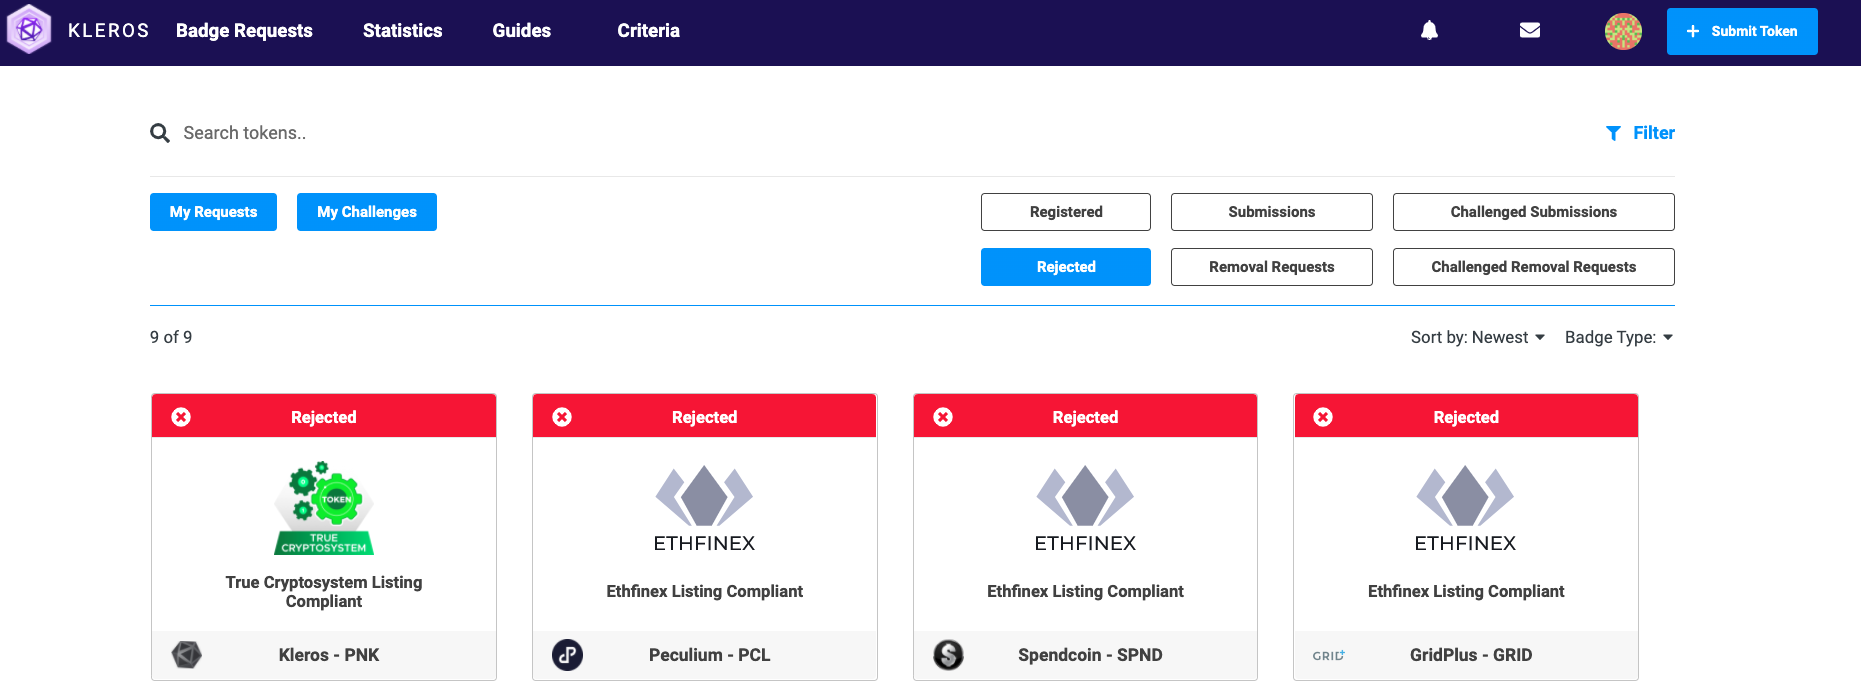Image resolution: width=1861 pixels, height=698 pixels.
Task: Click Ethfinex Listing Compliant text on GridPlus card
Action: [1466, 591]
